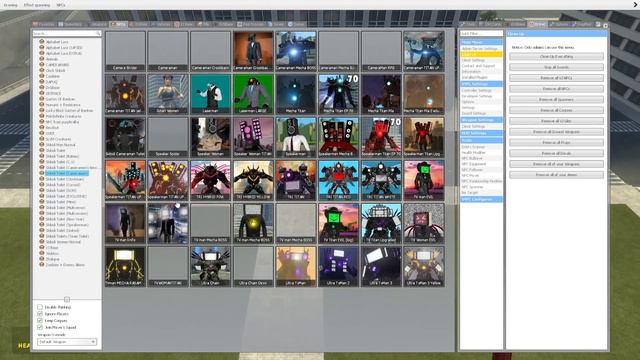The height and width of the screenshot is (360, 640).
Task: Click the Remove all Decals button
Action: click(556, 153)
